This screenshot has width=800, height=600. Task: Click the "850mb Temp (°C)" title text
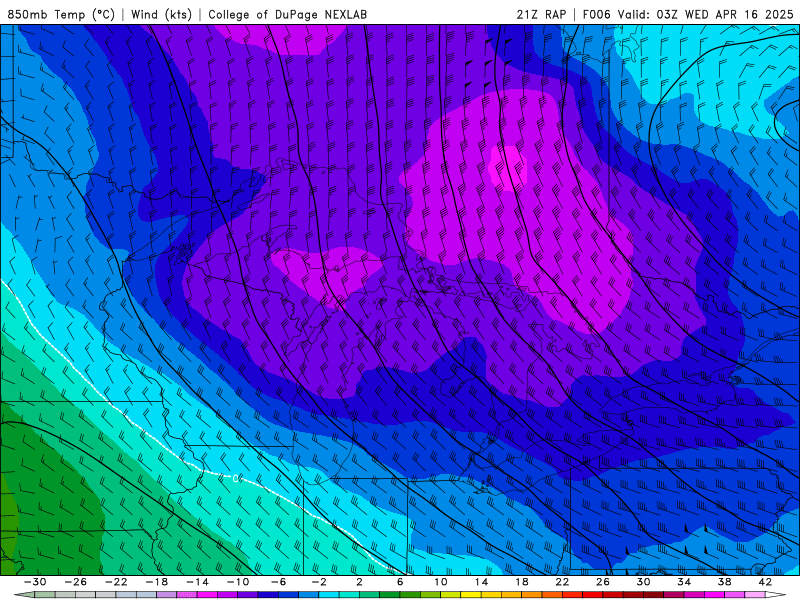[61, 14]
